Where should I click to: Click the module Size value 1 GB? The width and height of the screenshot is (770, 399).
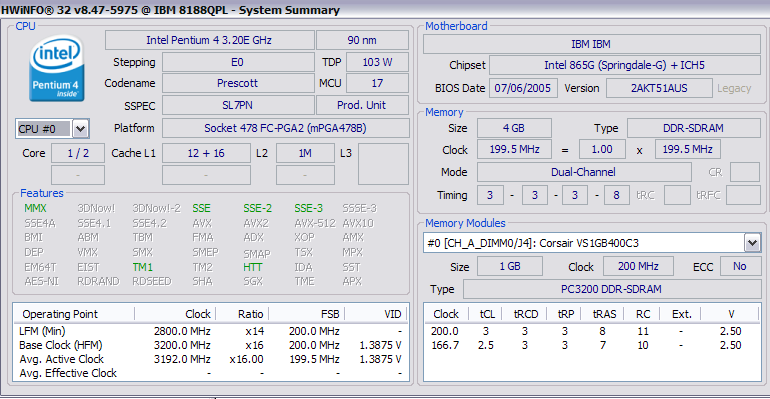[510, 266]
